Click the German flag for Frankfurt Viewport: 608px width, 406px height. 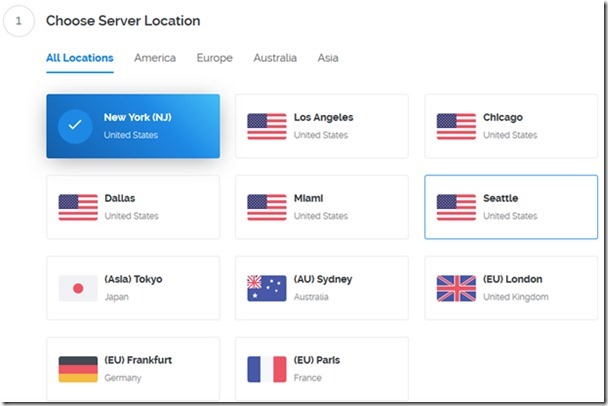coord(77,369)
